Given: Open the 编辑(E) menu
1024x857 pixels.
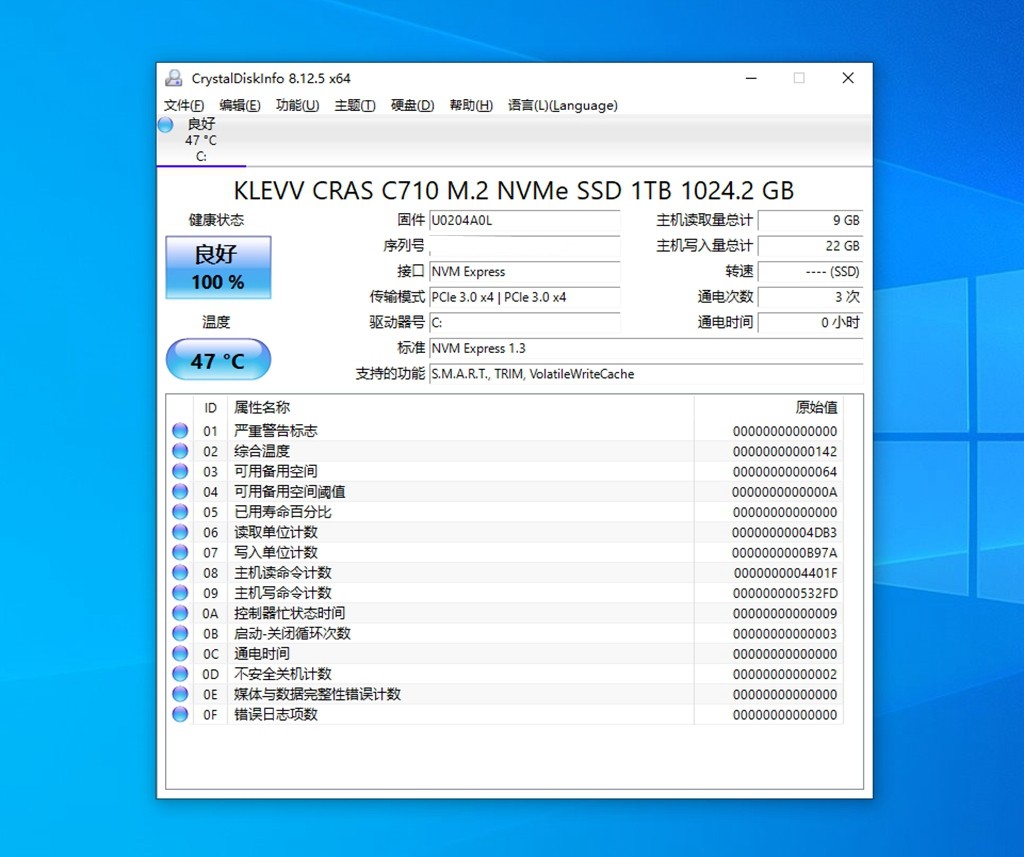Looking at the screenshot, I should (240, 105).
